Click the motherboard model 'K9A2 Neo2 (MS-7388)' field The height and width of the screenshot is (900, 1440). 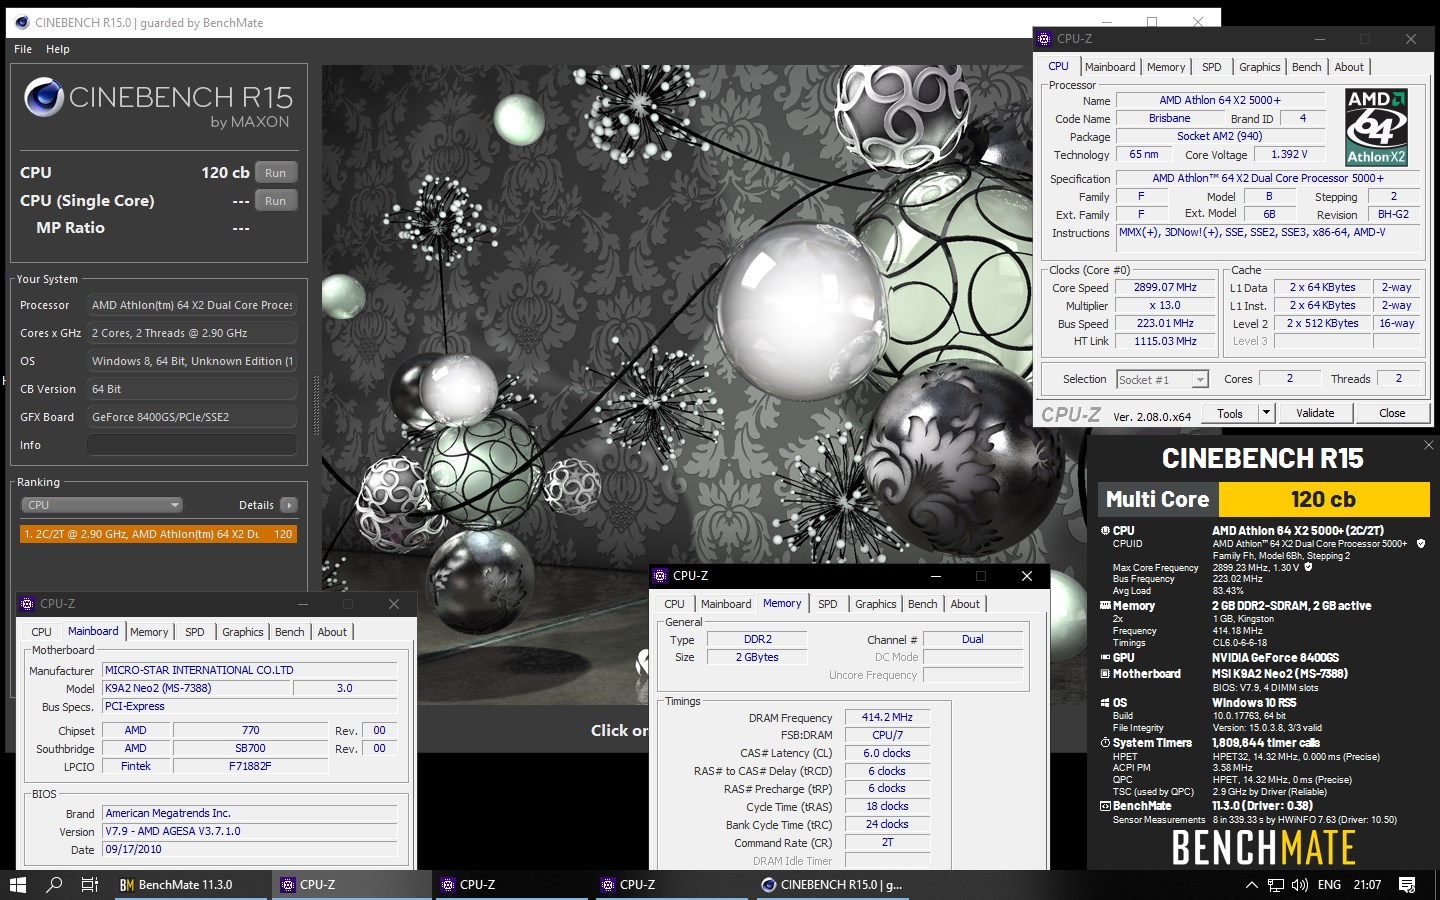click(x=197, y=688)
